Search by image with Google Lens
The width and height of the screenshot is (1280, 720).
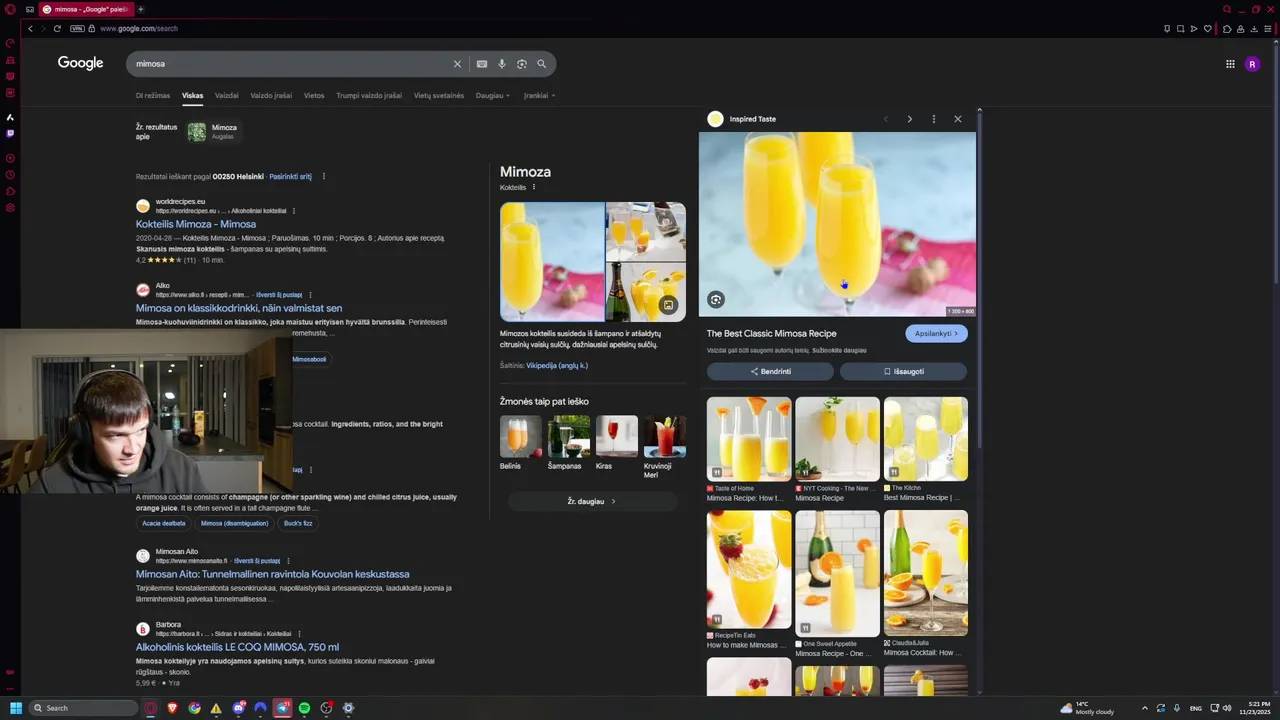pos(522,64)
